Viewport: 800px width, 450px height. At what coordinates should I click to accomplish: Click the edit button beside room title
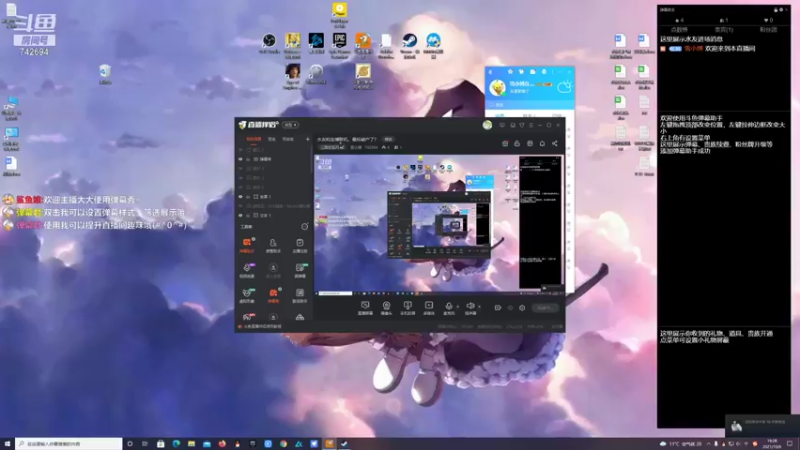[388, 139]
